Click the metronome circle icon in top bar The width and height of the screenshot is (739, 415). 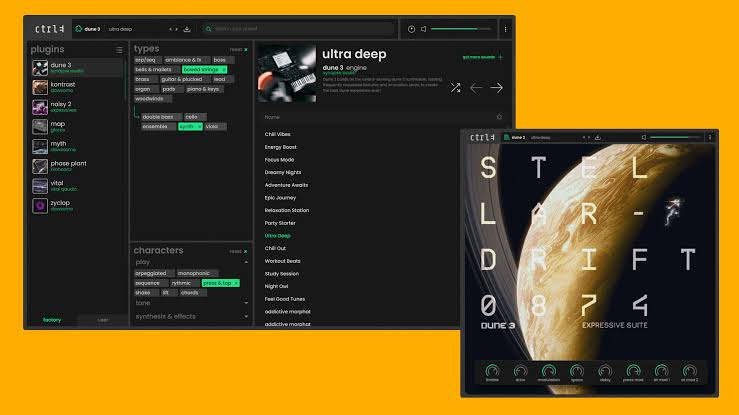[x=411, y=29]
